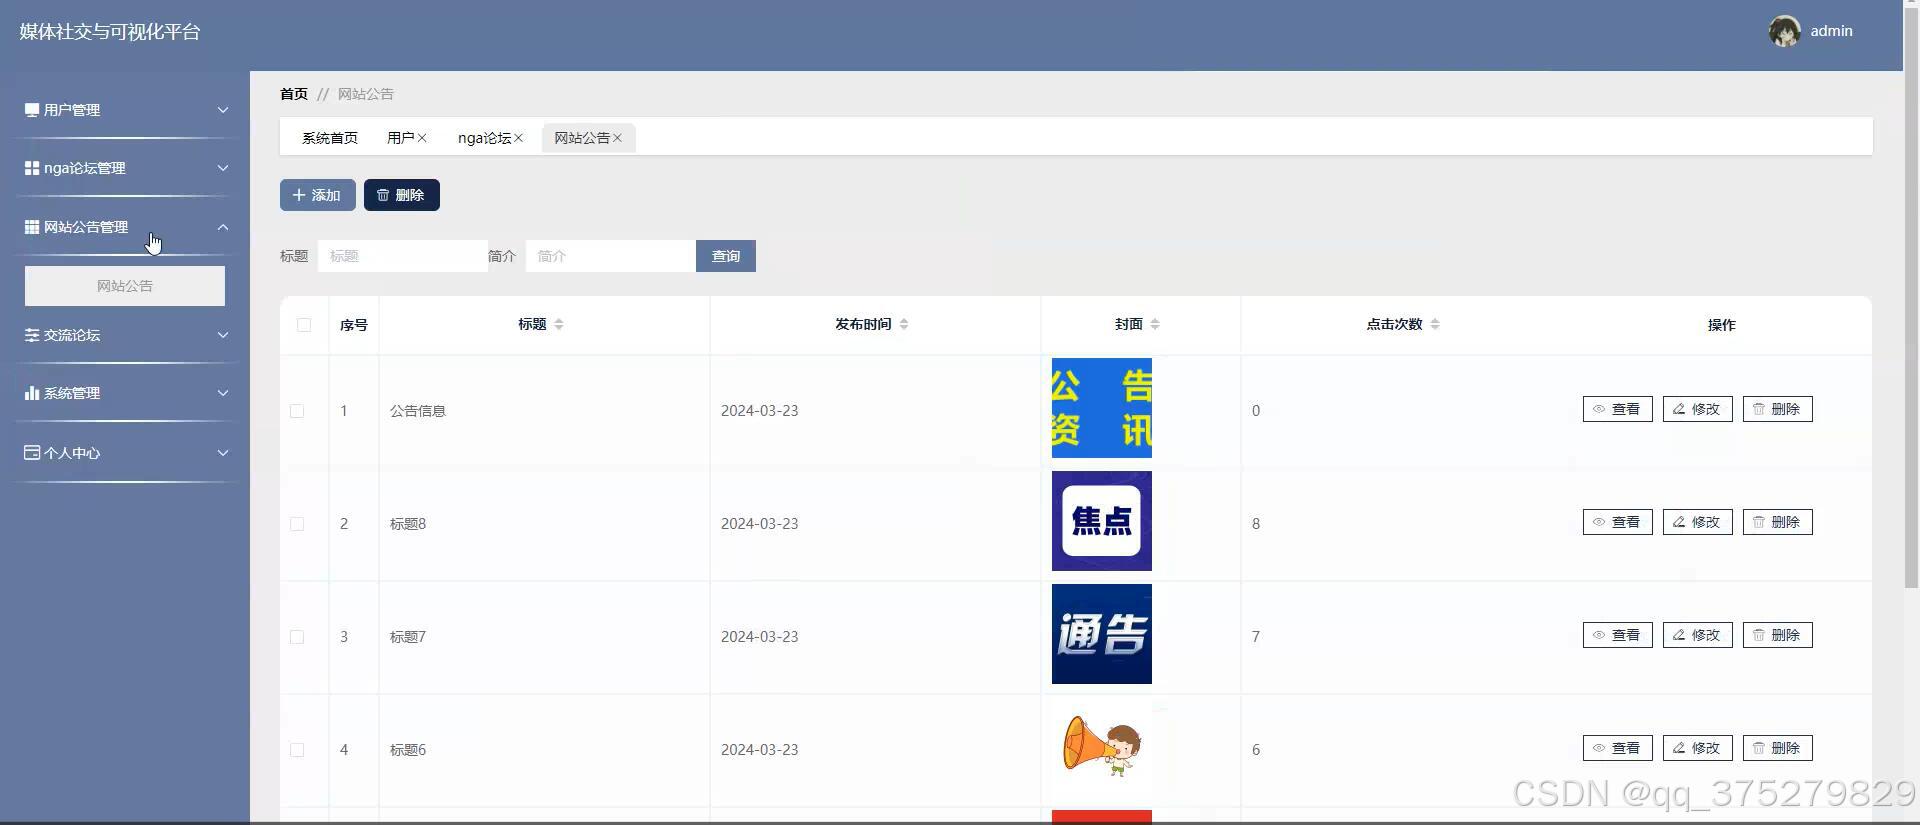Delete the 公告信息 row with 删除

pos(1777,409)
